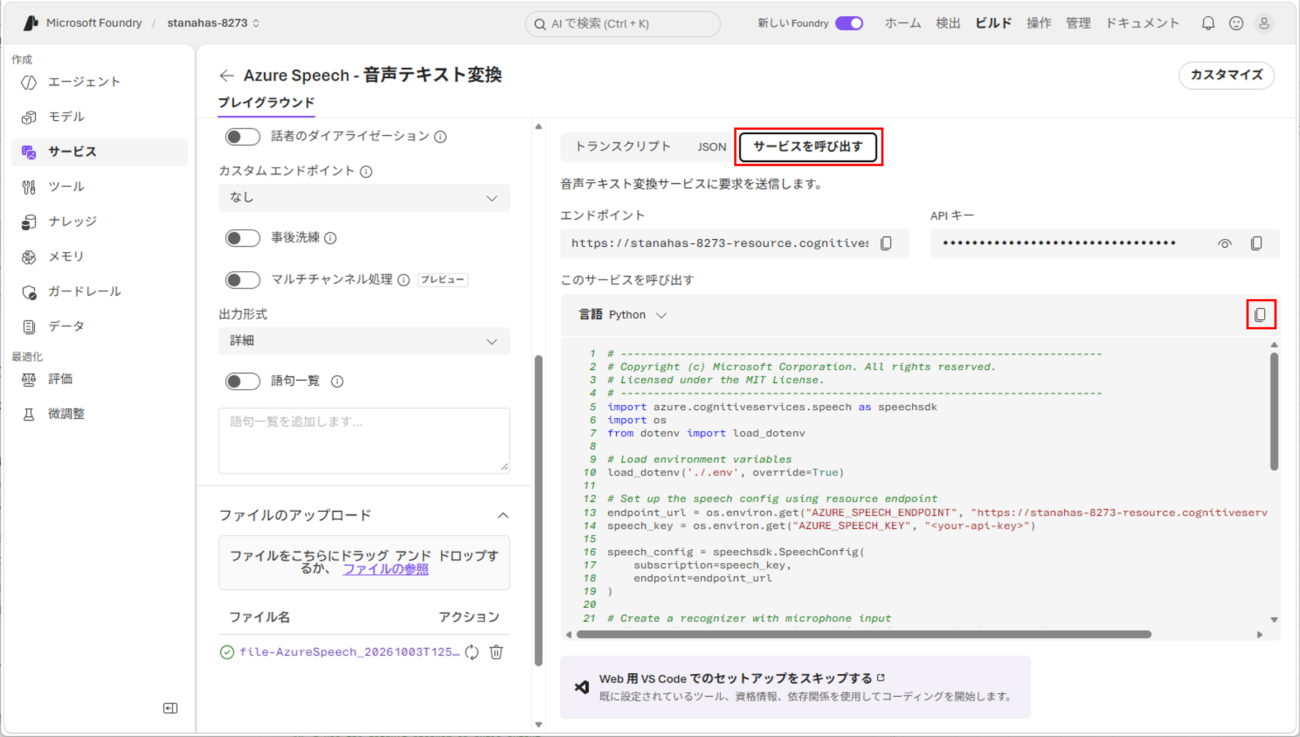Image resolution: width=1300 pixels, height=737 pixels.
Task: Go to 検出 in top navigation
Action: pos(948,23)
